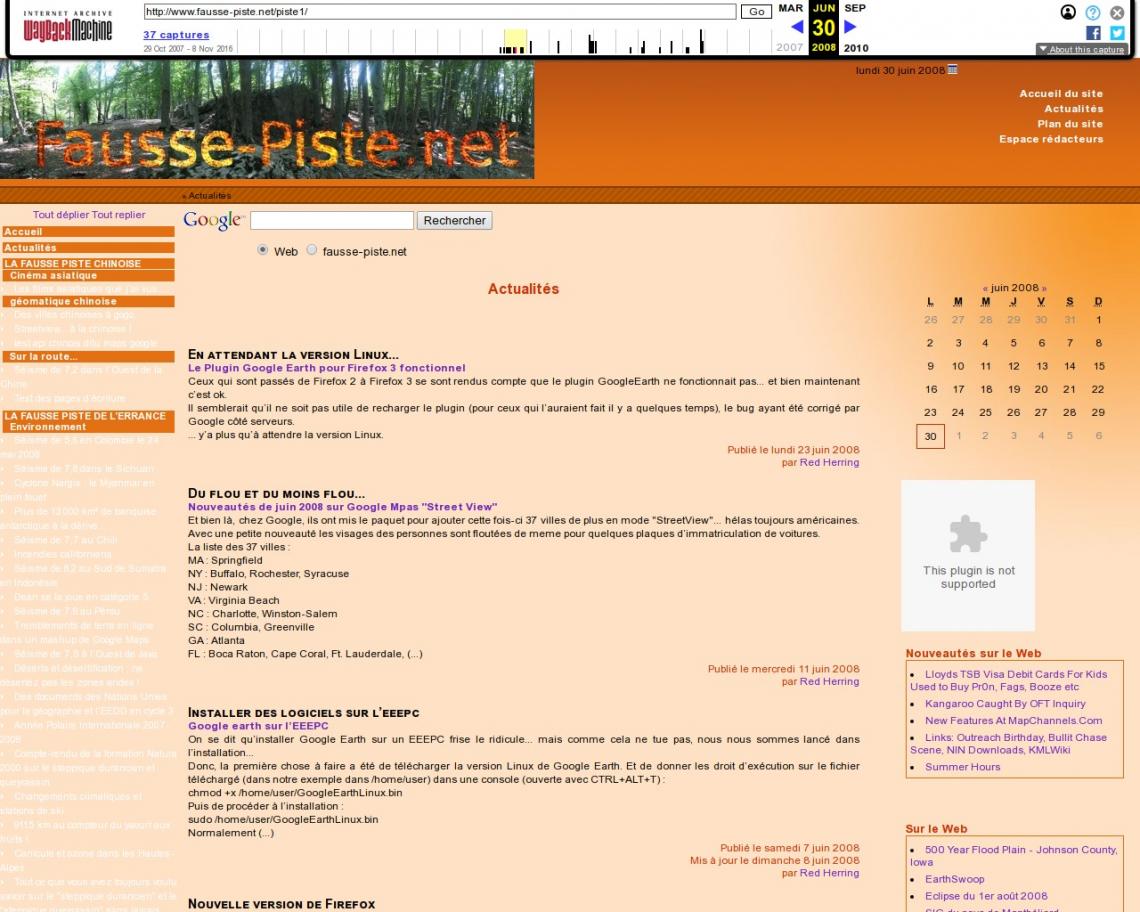Go to previous capture with left blue arrow
The height and width of the screenshot is (912, 1140).
[x=797, y=27]
